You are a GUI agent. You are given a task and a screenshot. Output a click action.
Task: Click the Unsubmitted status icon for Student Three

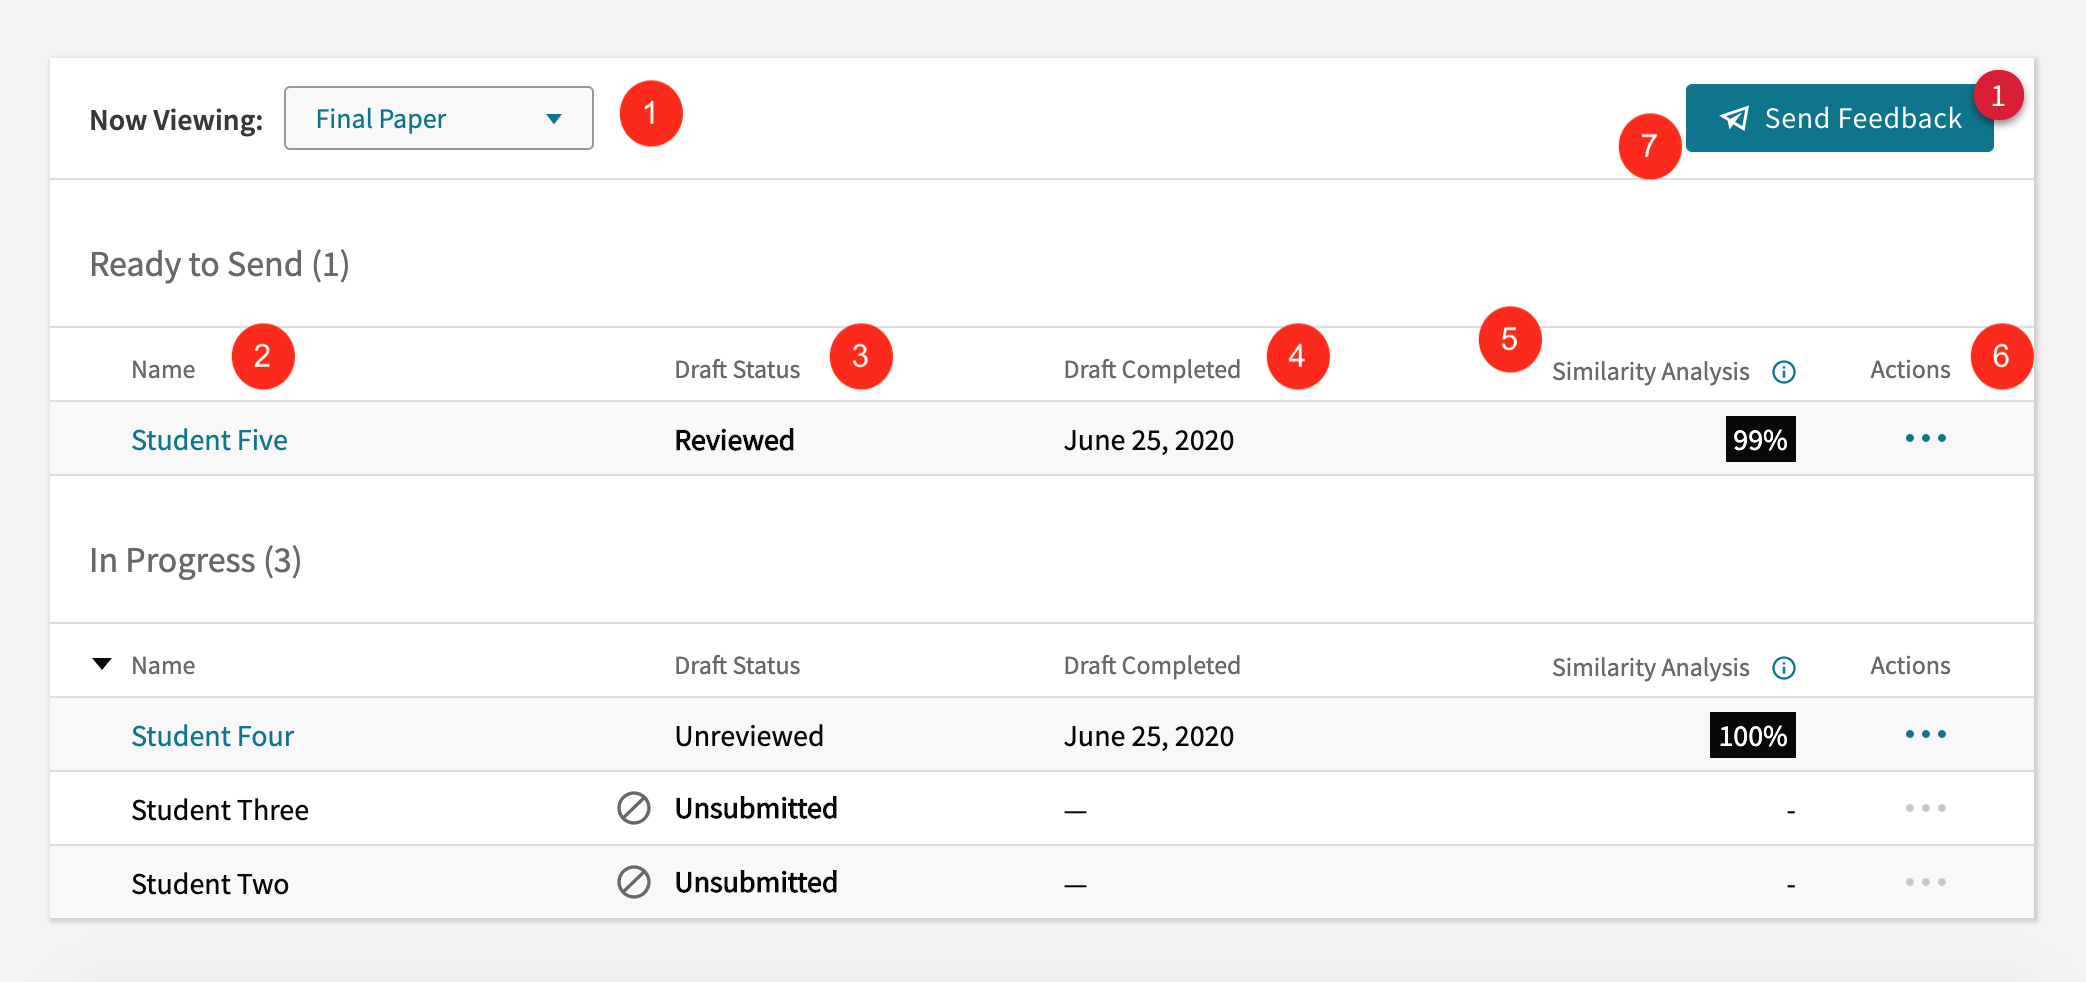point(634,808)
